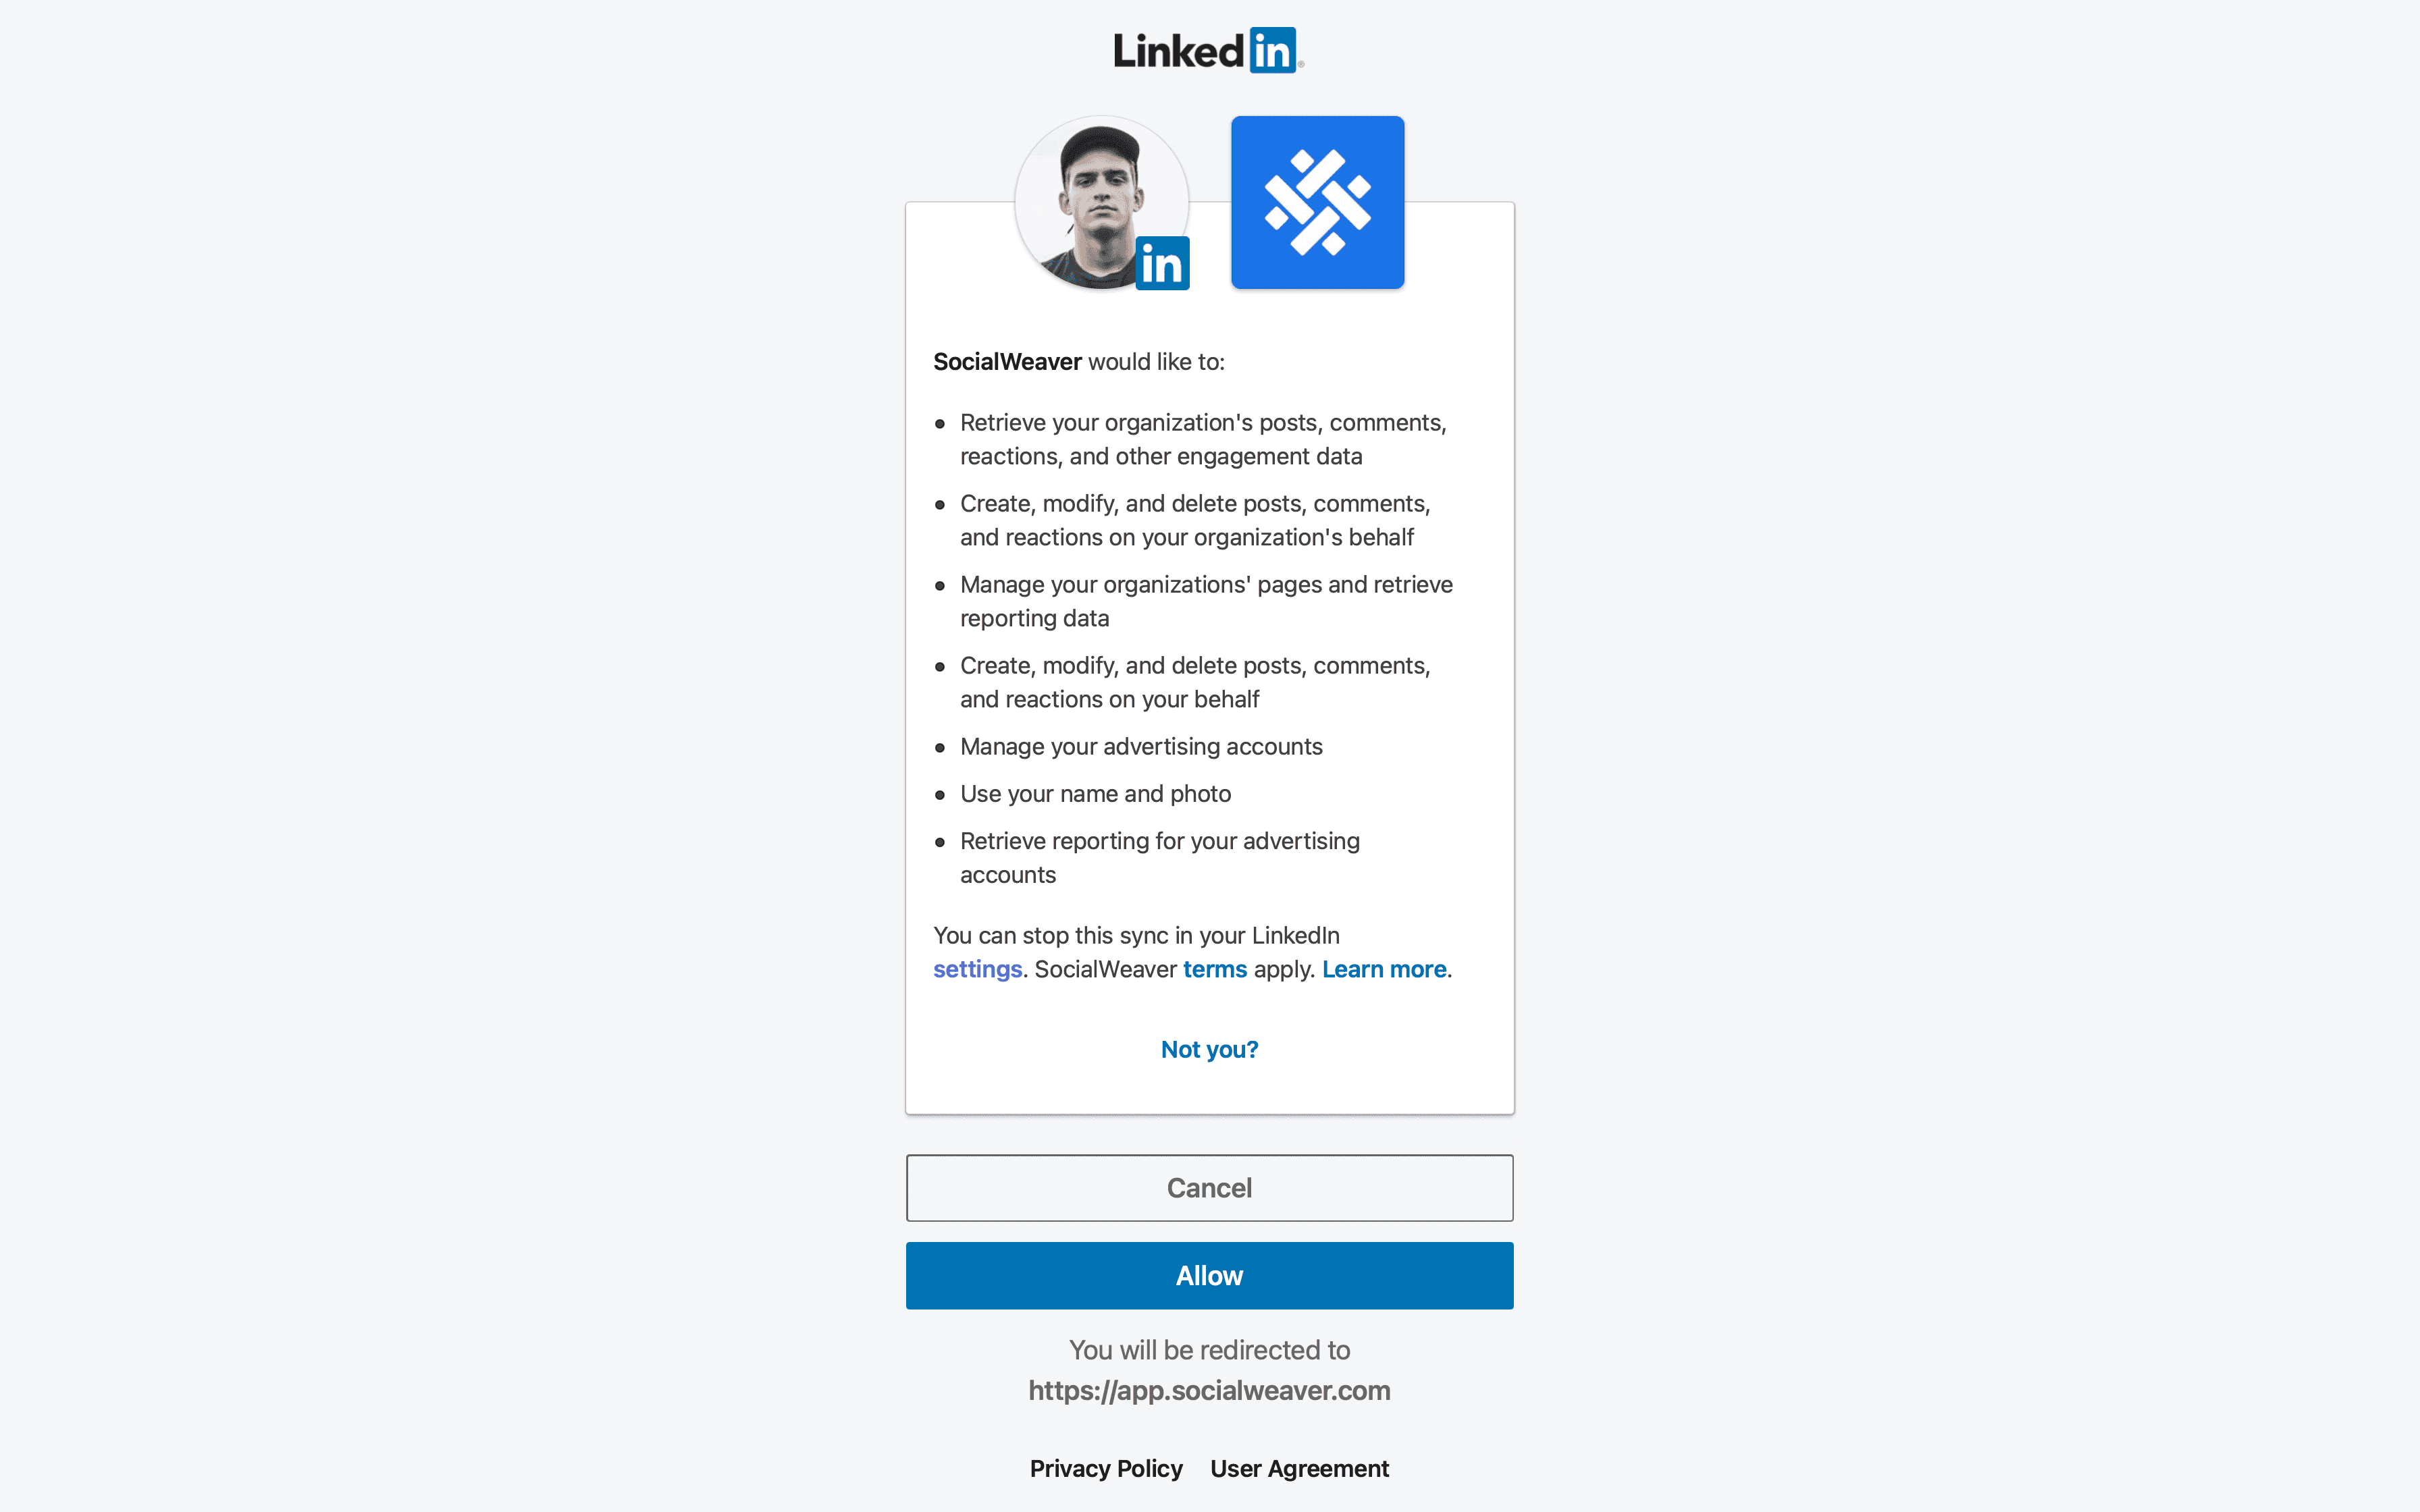Viewport: 2420px width, 1512px height.
Task: Click the Cancel button to decline
Action: pos(1209,1186)
